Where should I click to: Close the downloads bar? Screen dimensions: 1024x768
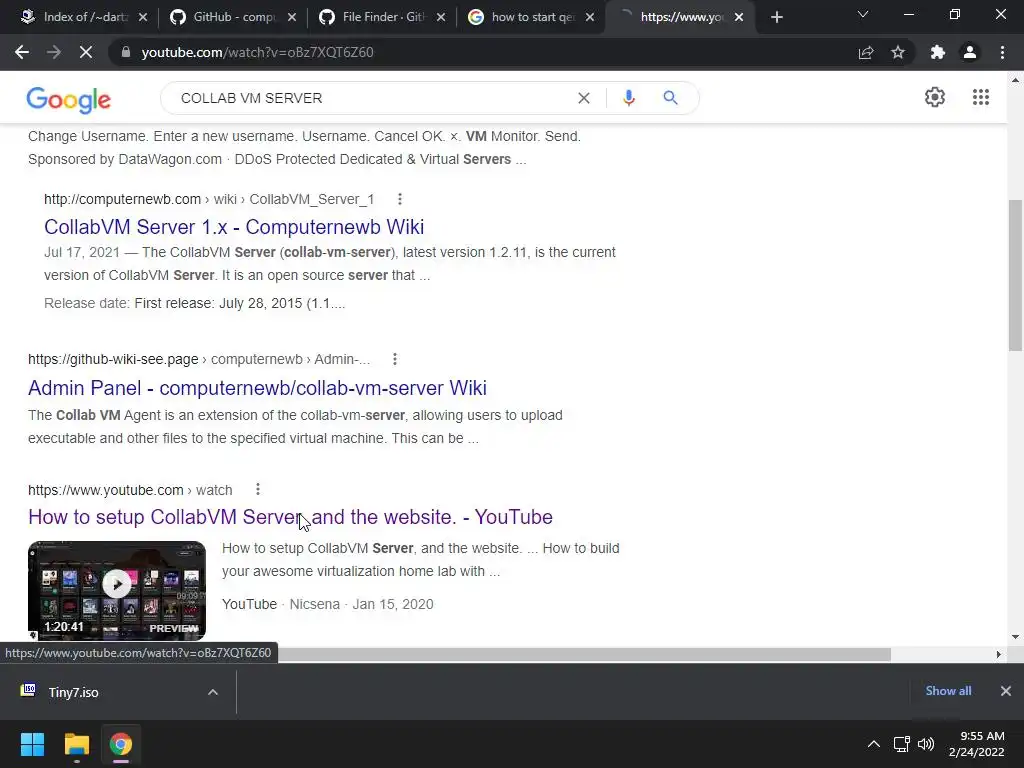1006,691
